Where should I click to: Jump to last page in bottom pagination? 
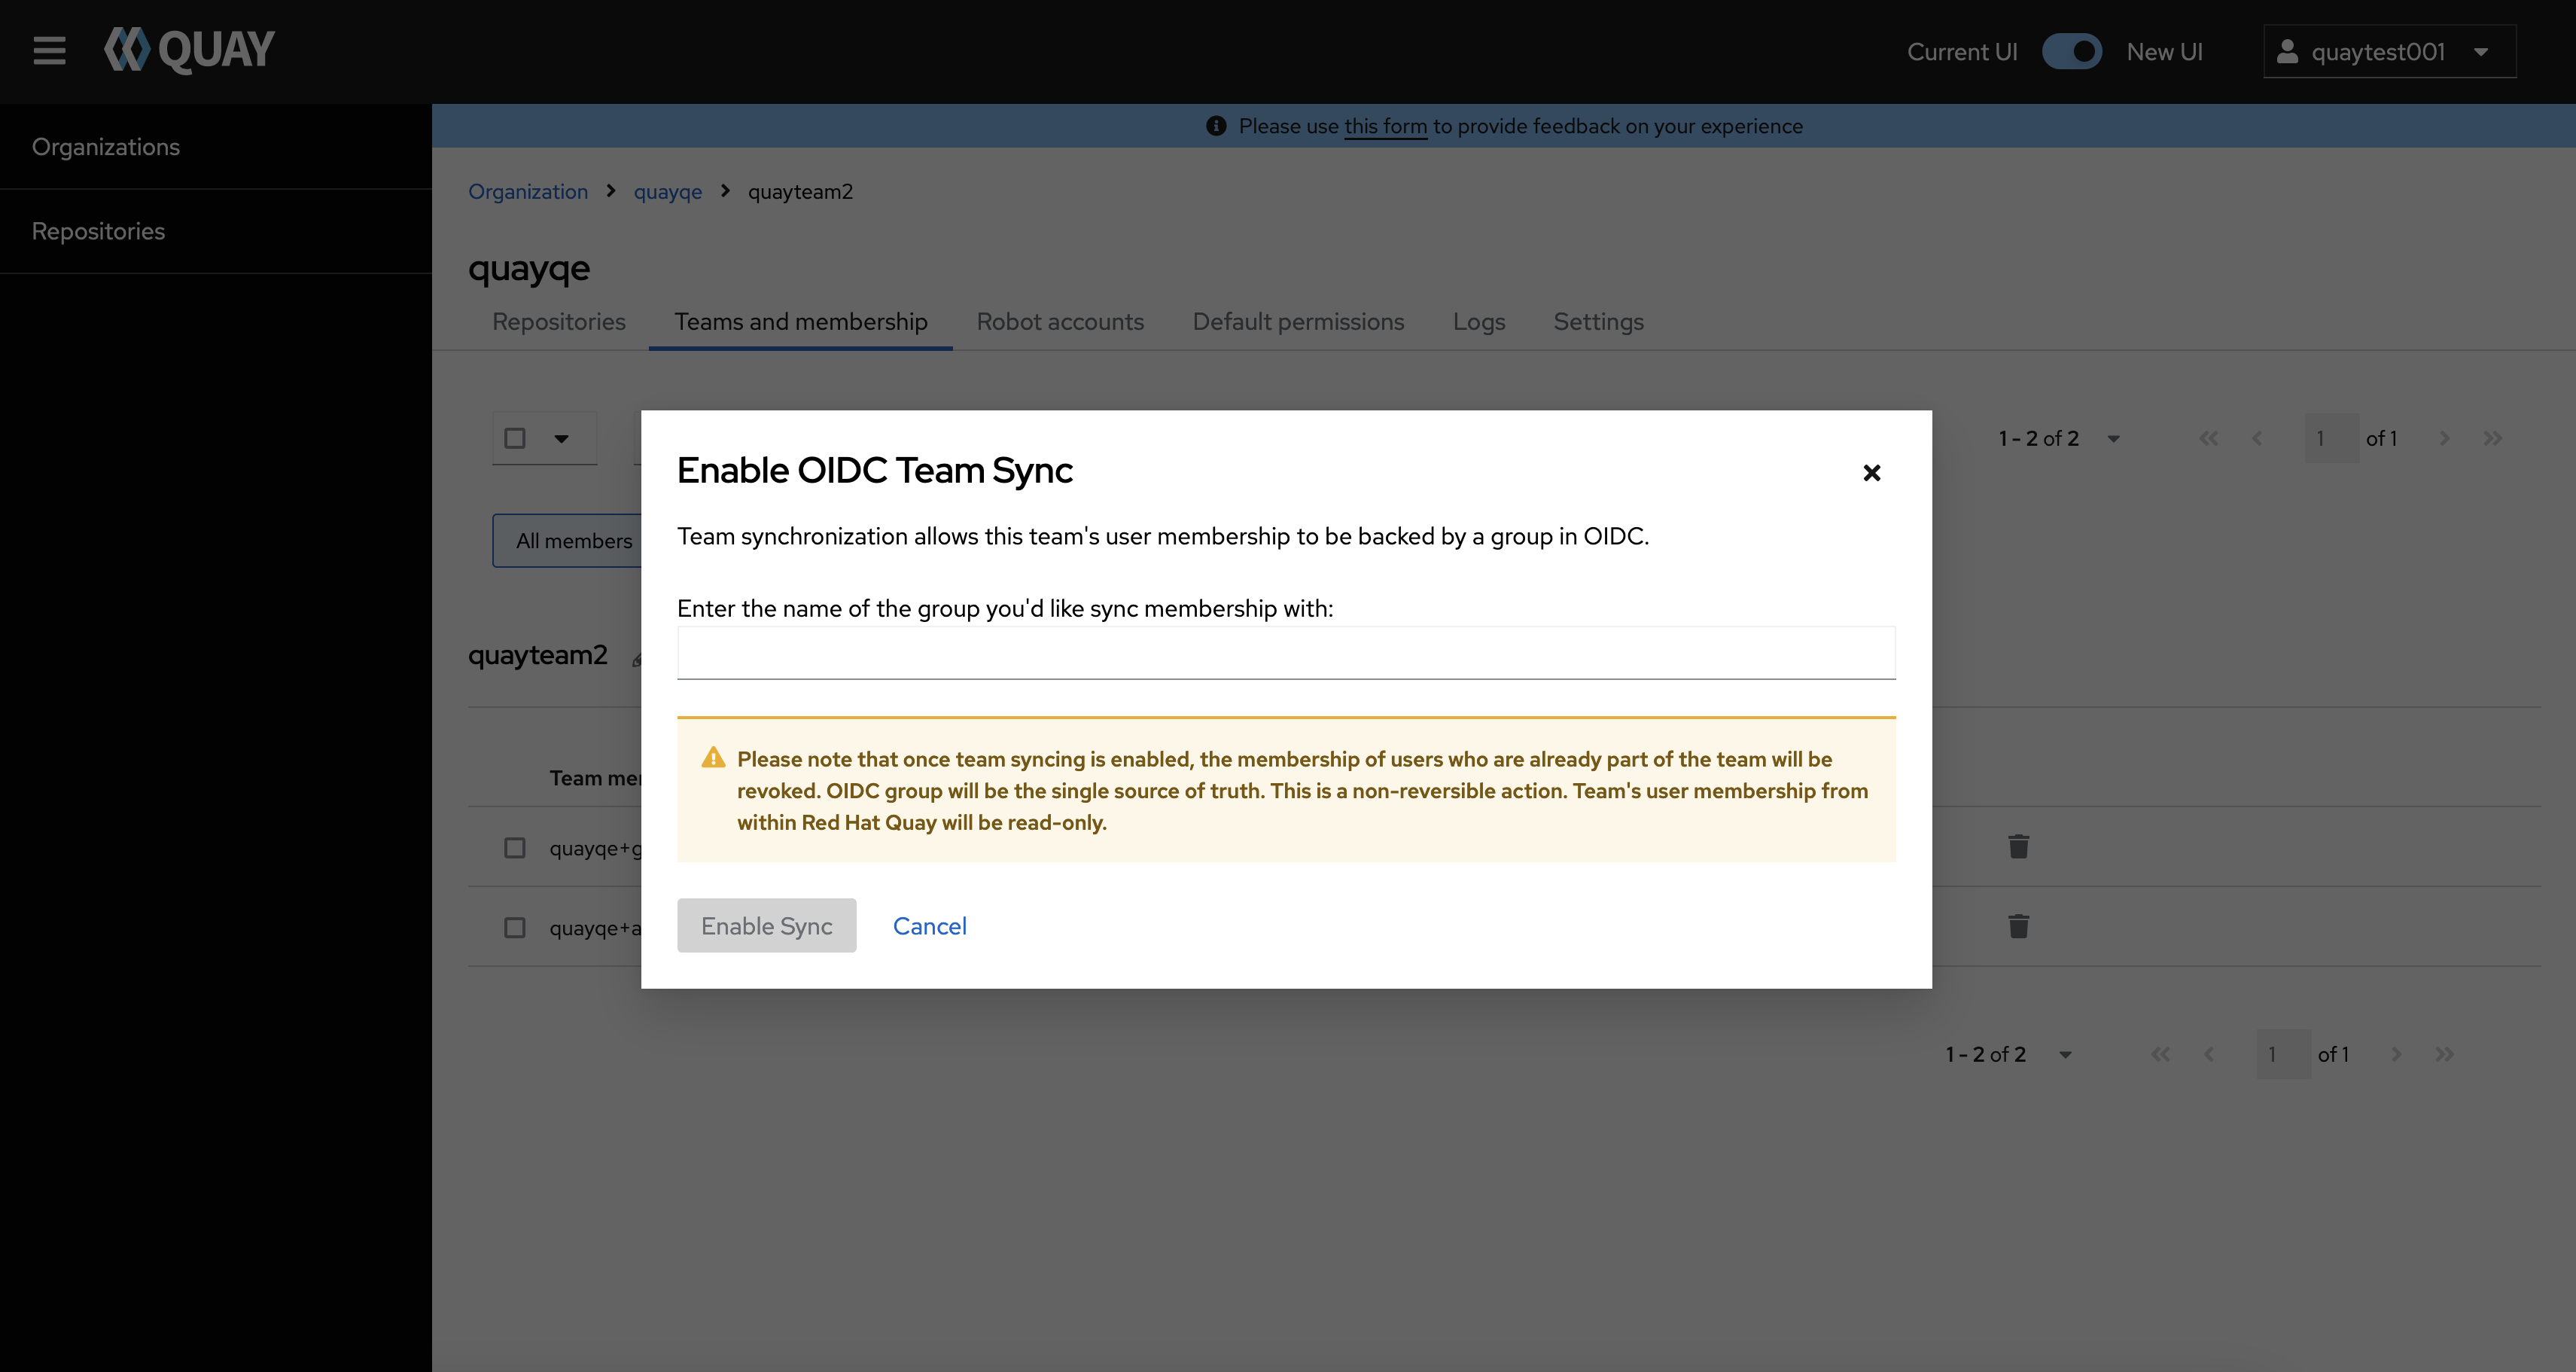tap(2444, 1054)
